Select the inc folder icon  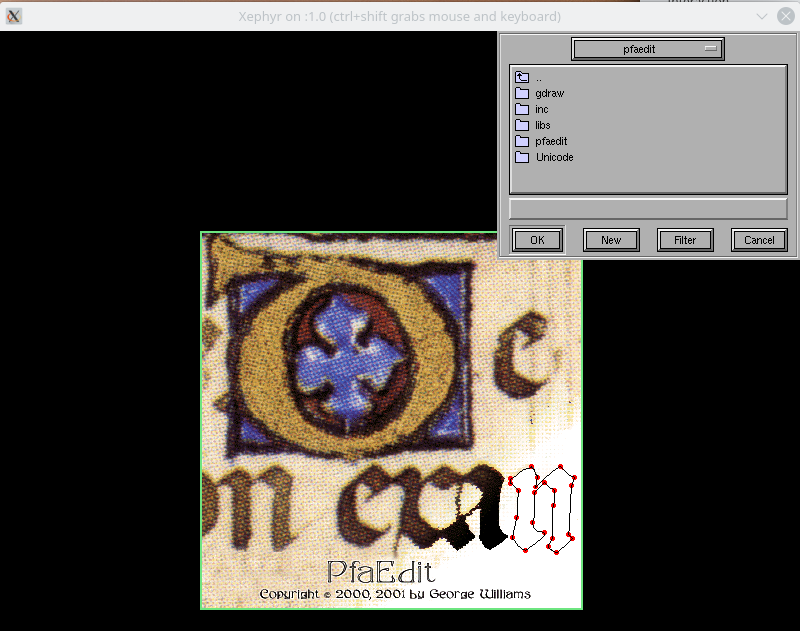[x=521, y=109]
